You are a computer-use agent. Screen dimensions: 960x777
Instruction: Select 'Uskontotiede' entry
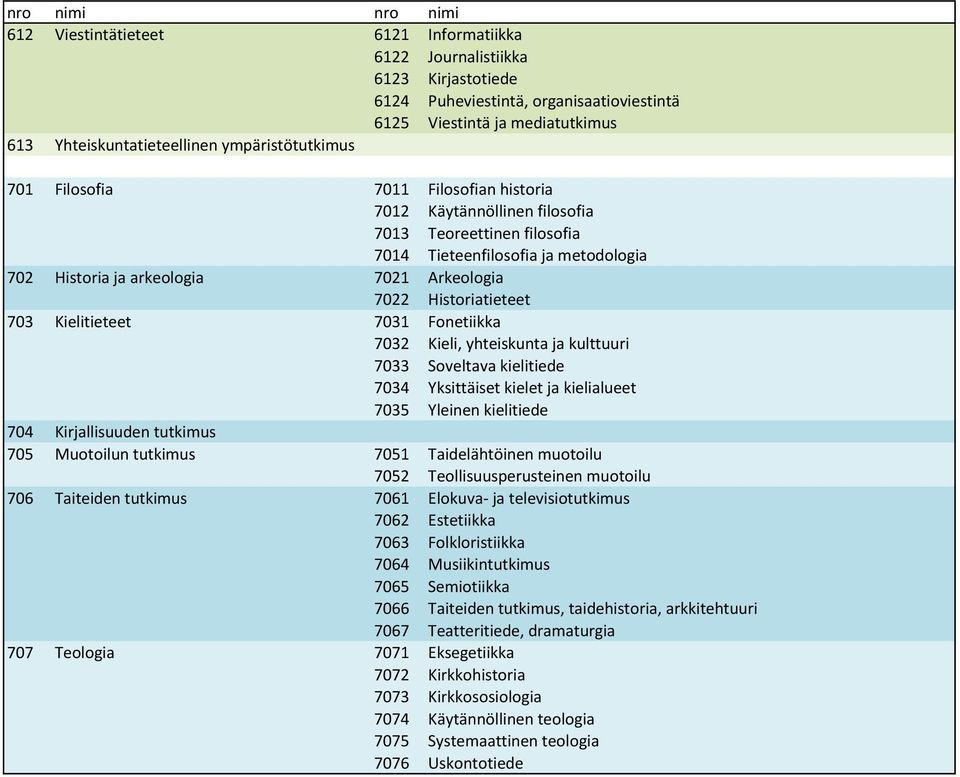point(476,763)
